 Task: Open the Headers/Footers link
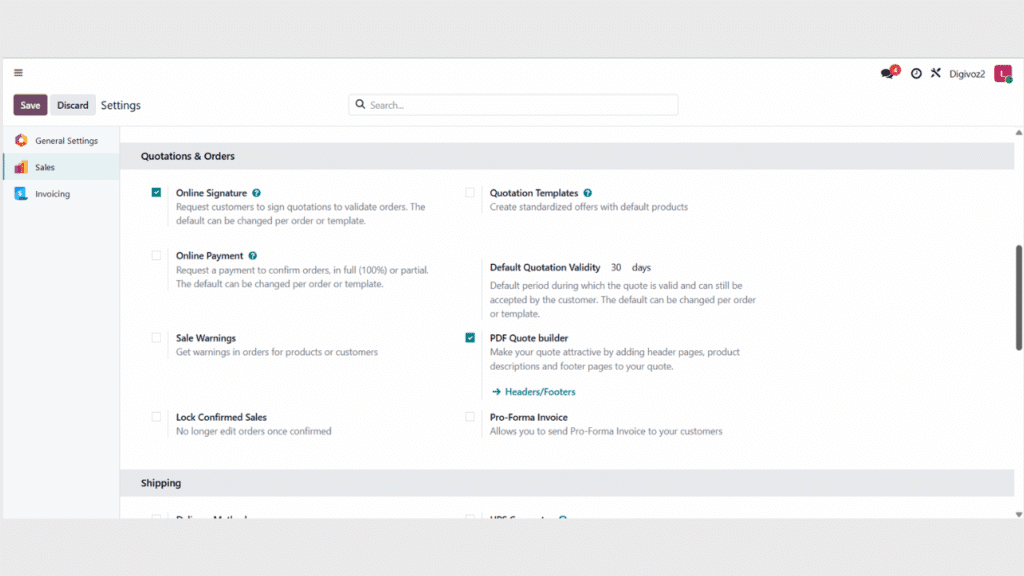(539, 392)
